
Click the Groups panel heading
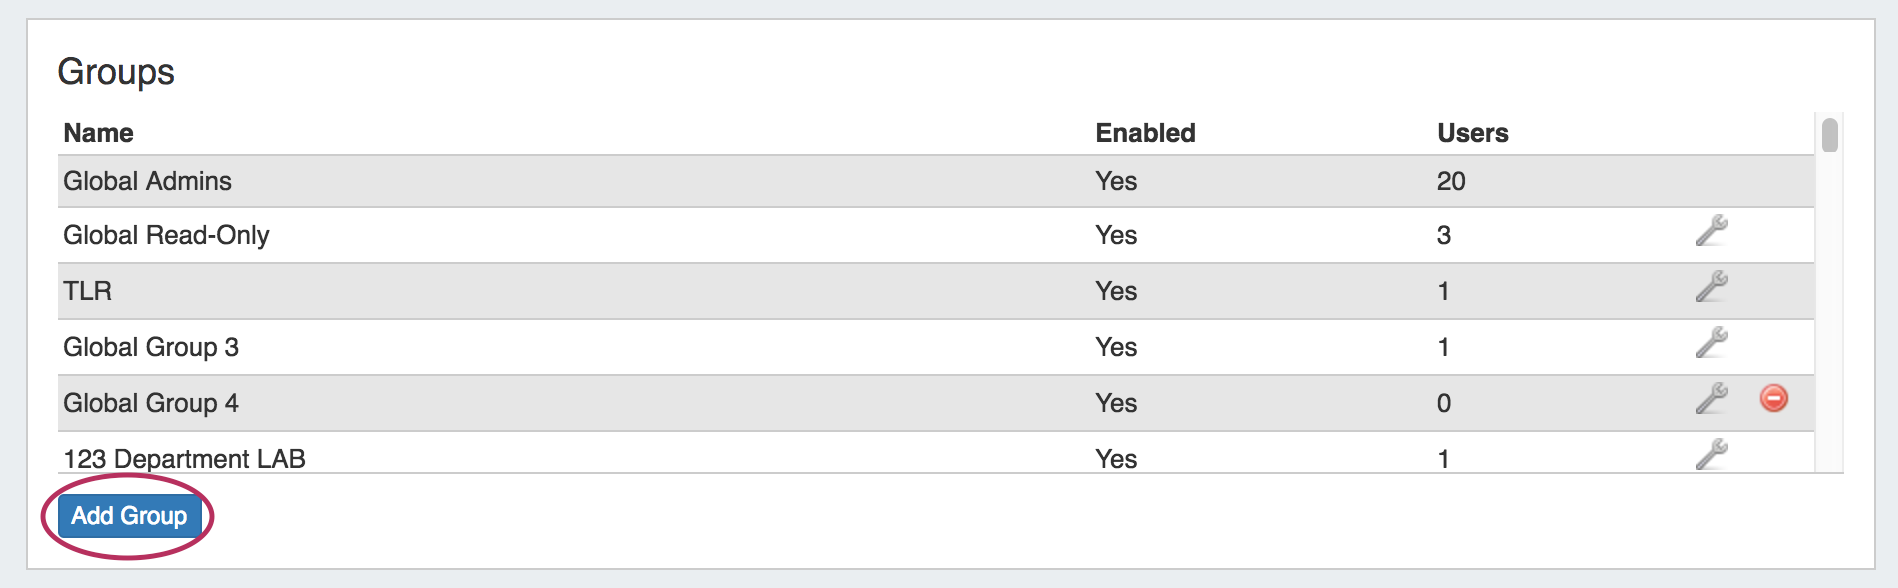click(116, 72)
